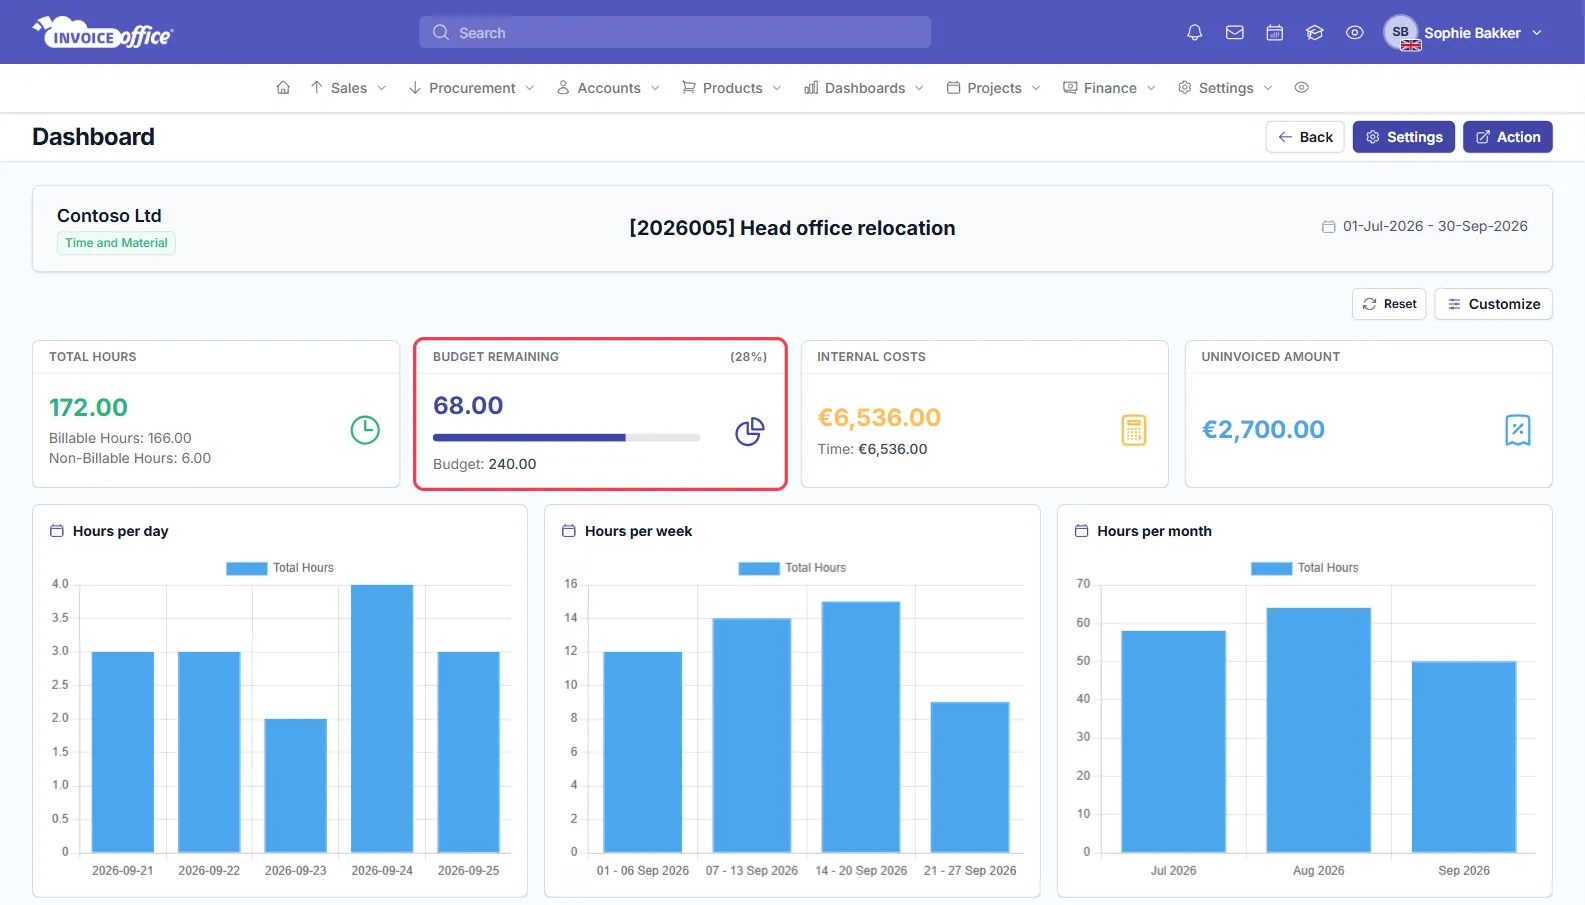Click the Time and Material tag
Screen dimensions: 1585x905
pyautogui.click(x=116, y=243)
